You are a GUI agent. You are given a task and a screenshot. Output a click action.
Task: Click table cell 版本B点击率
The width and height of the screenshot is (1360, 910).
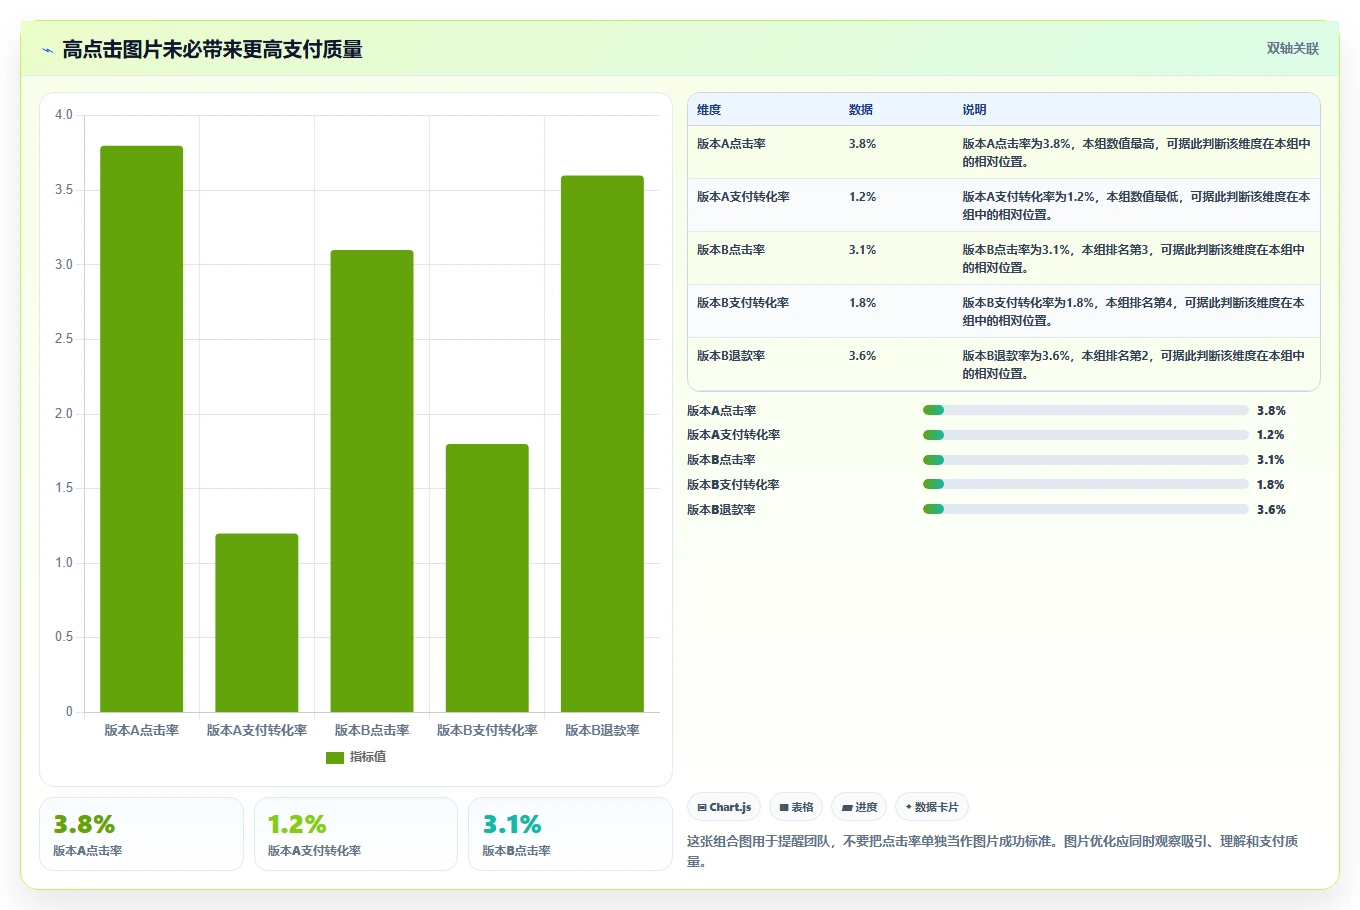732,250
